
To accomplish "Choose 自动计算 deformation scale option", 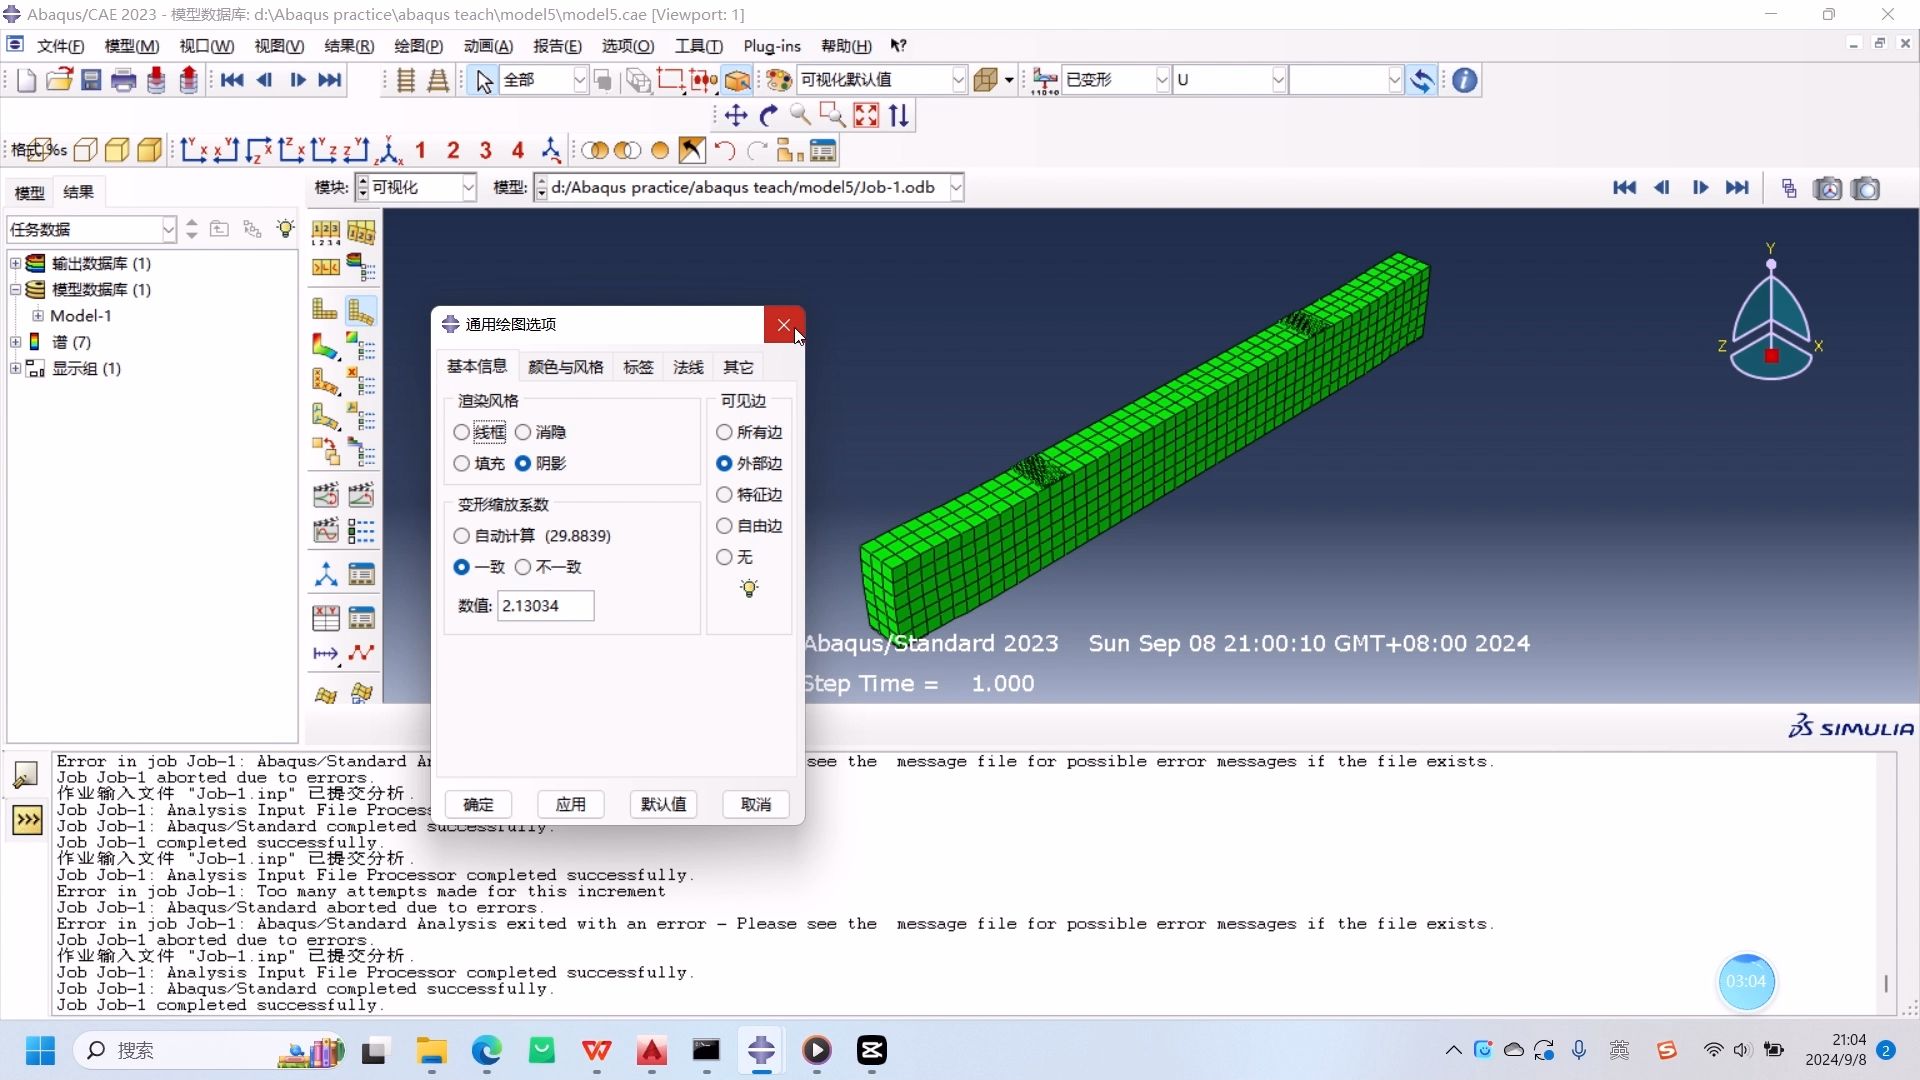I will (461, 536).
